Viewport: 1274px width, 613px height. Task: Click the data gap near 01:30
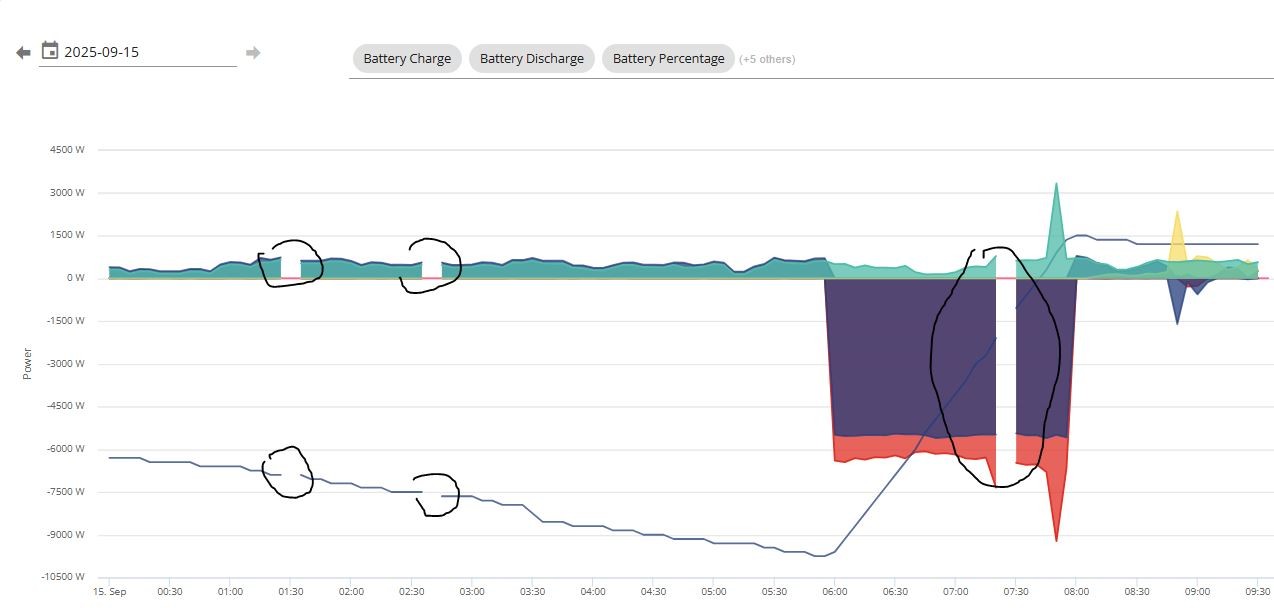[x=290, y=267]
